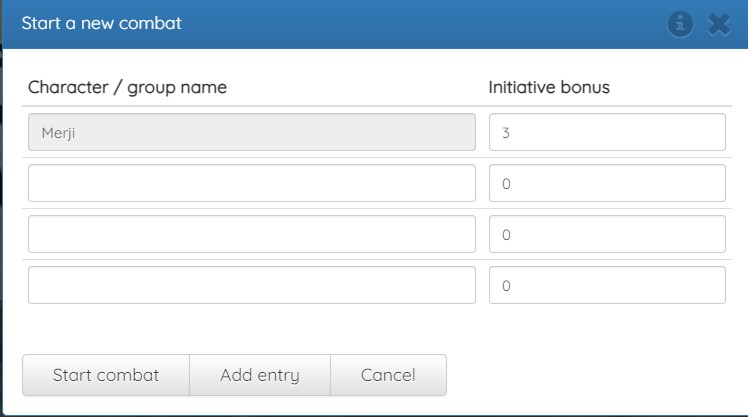
Task: Click the second row initiative bonus field
Action: point(606,183)
